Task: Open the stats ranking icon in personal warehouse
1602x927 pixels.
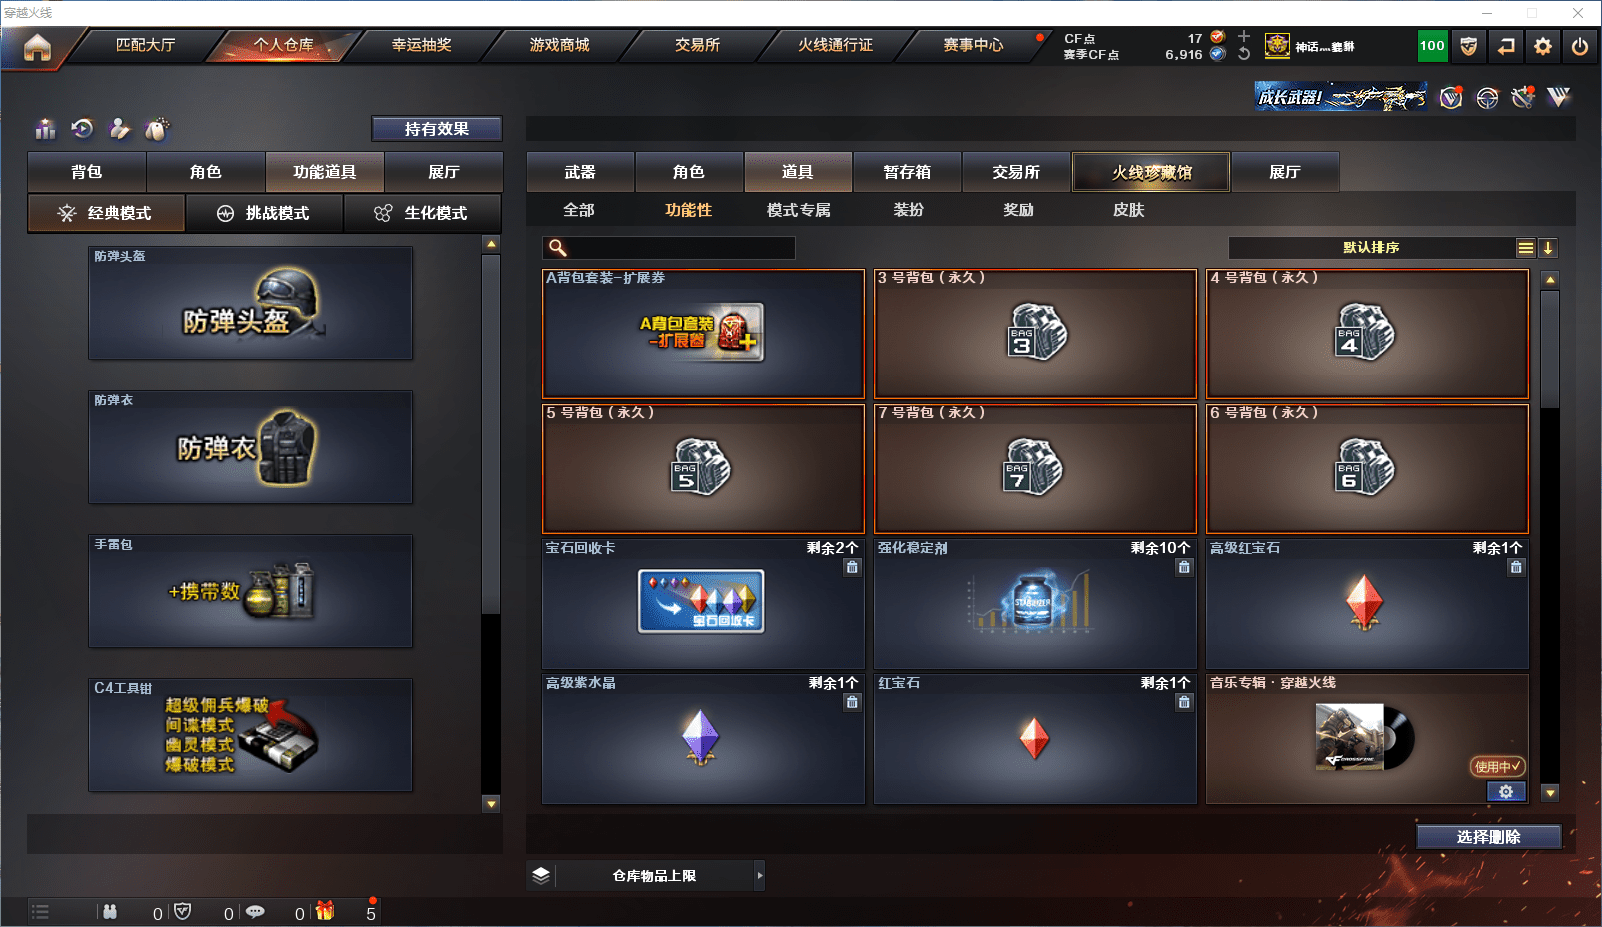Action: 45,128
